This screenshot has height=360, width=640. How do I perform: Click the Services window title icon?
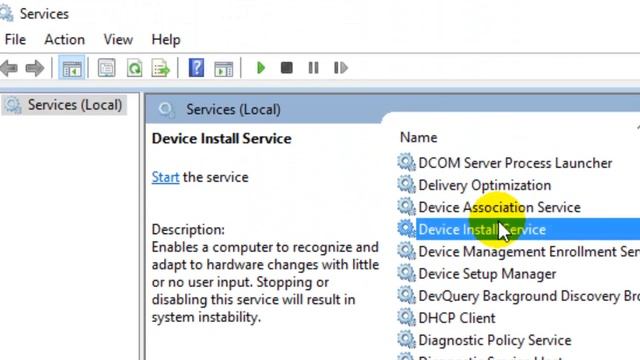(x=6, y=13)
